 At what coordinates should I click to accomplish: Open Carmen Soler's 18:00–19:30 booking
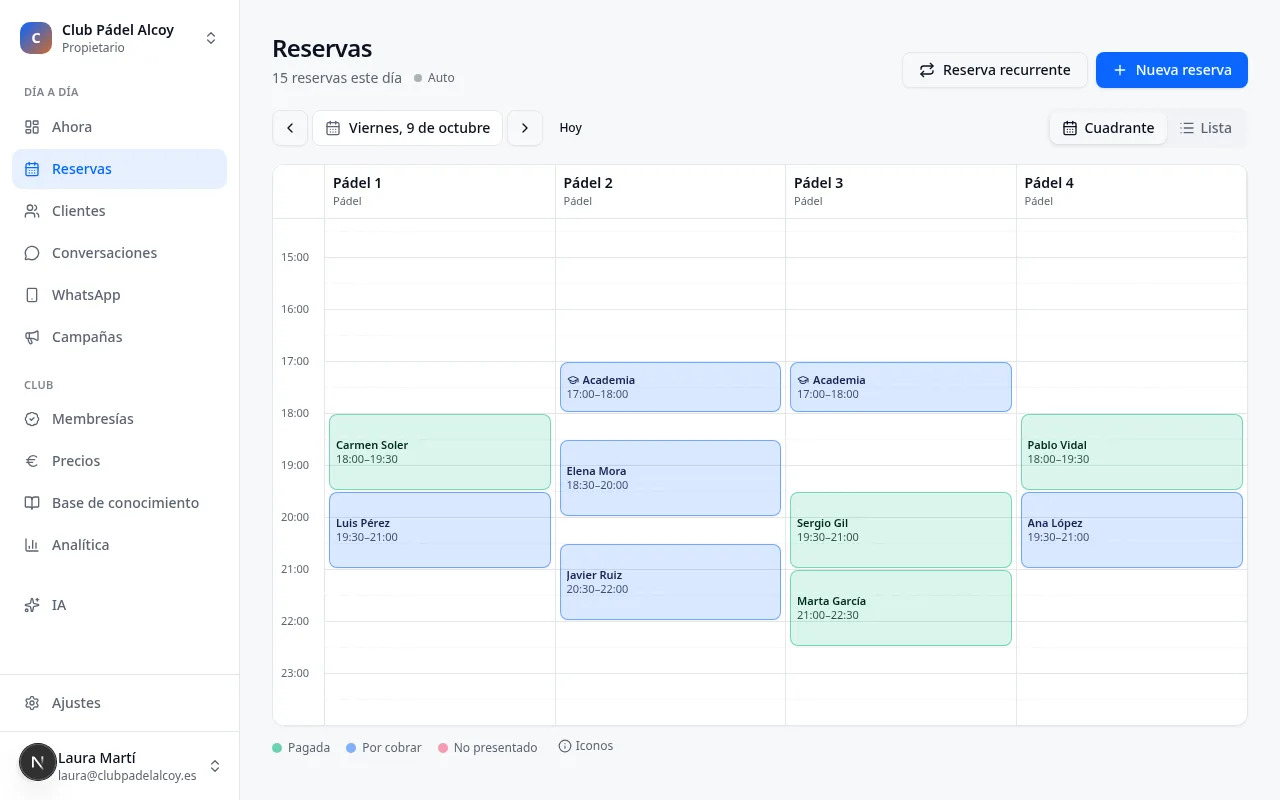(440, 452)
